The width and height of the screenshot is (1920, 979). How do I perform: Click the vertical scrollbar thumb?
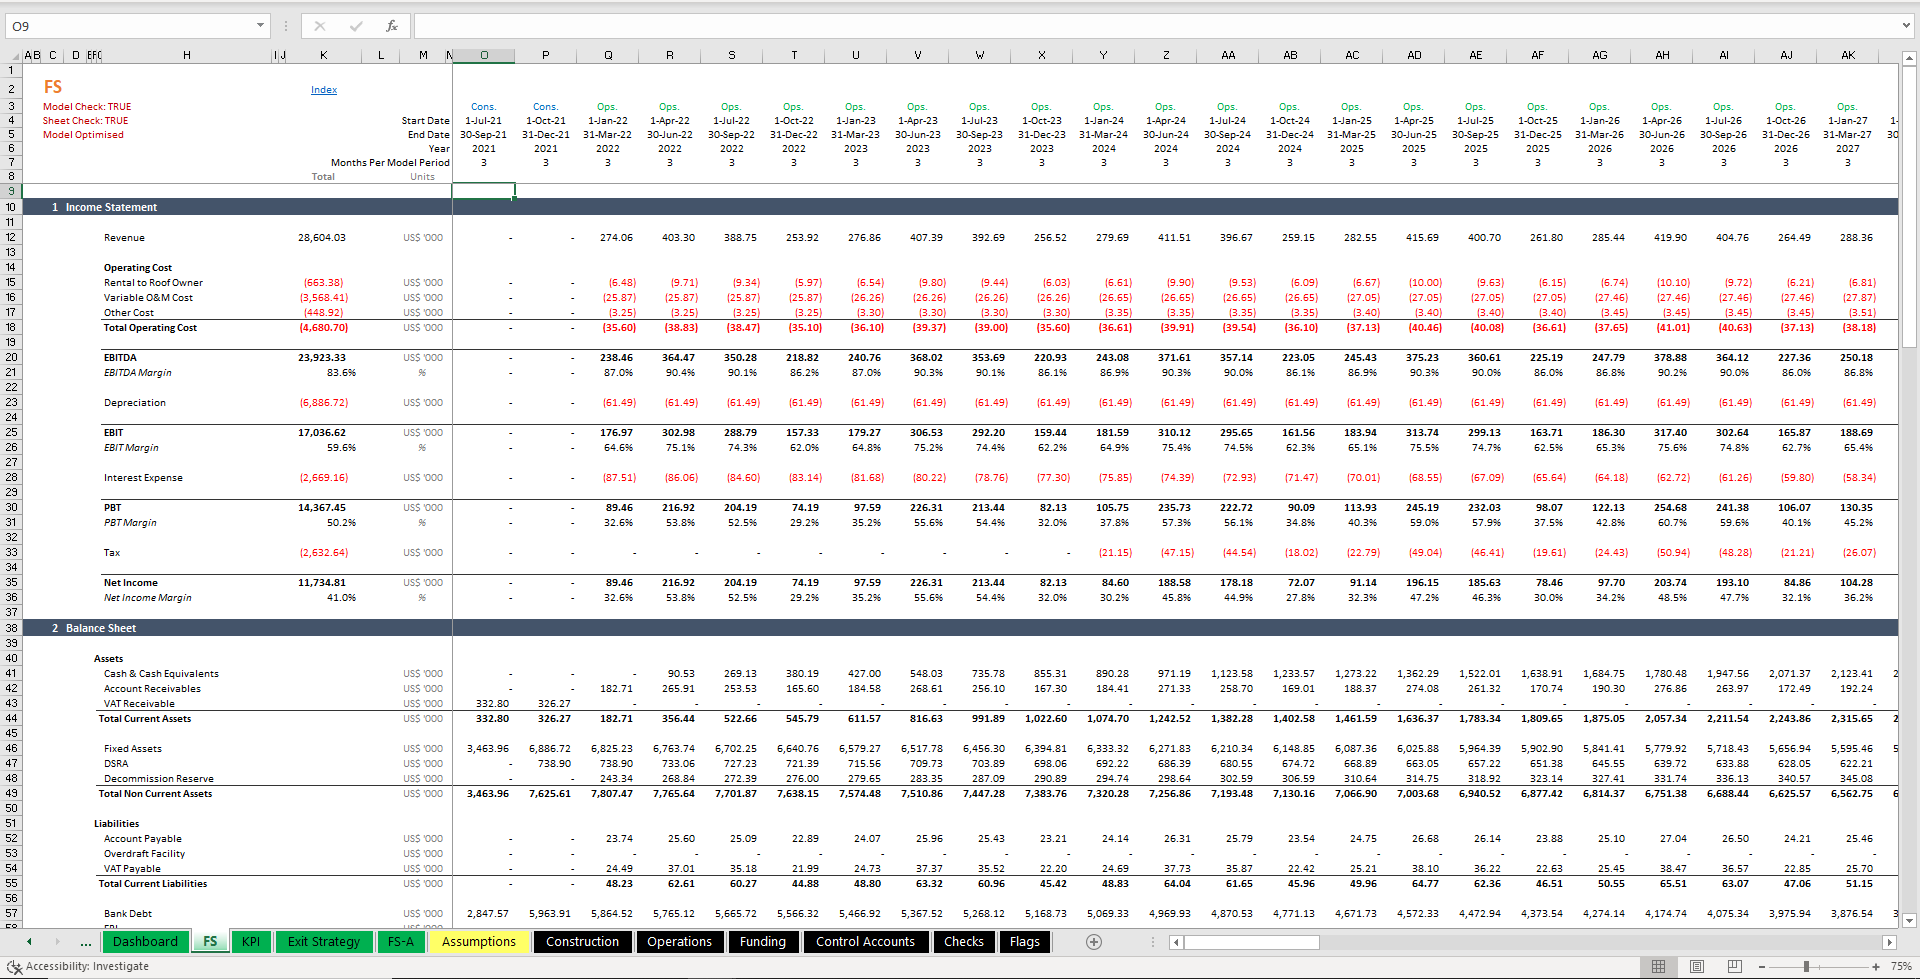pos(1909,207)
